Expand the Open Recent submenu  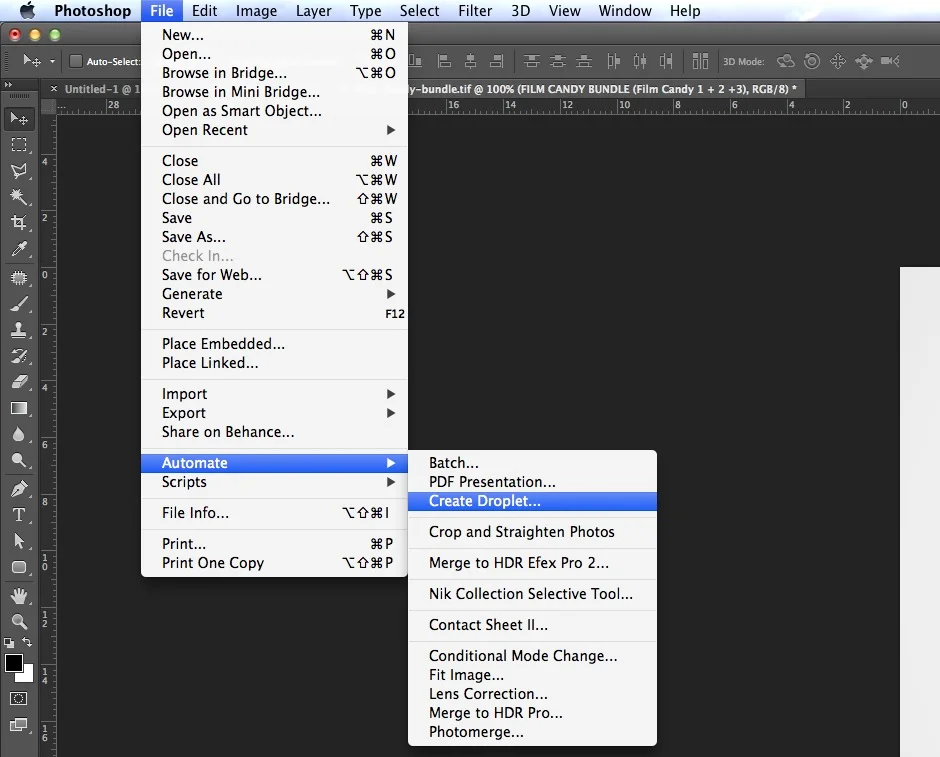(274, 130)
